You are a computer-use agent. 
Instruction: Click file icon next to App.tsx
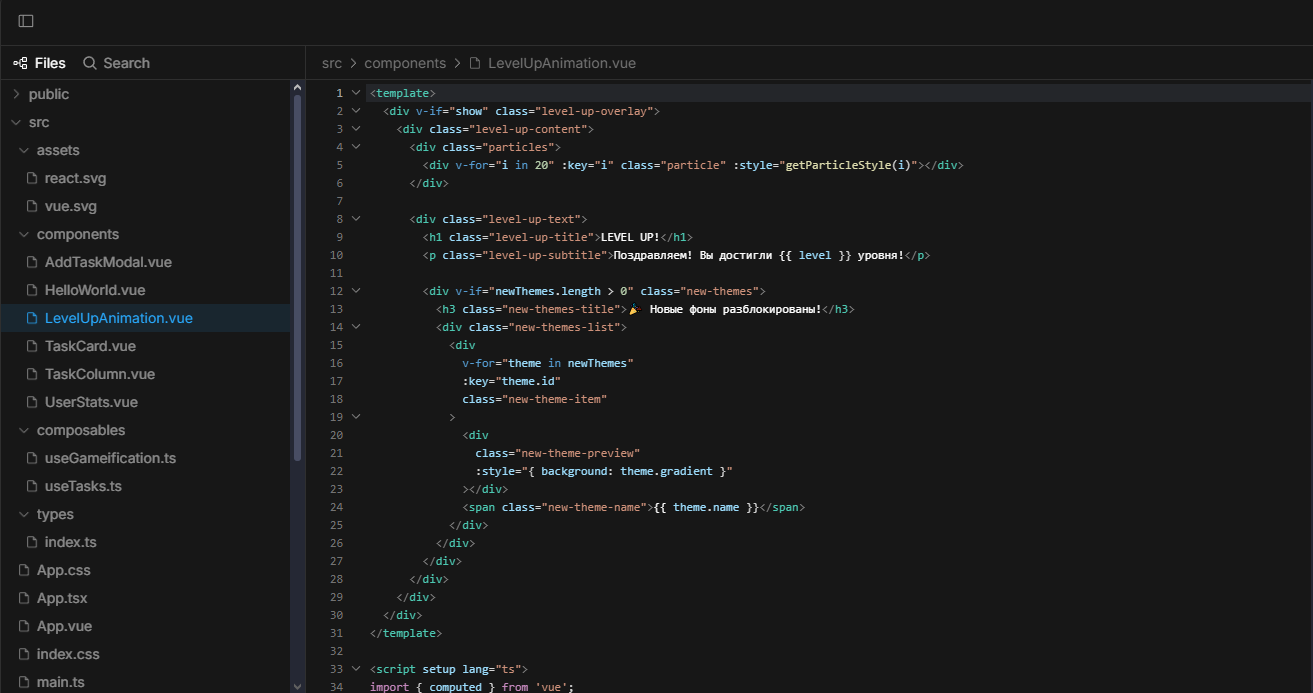[24, 598]
